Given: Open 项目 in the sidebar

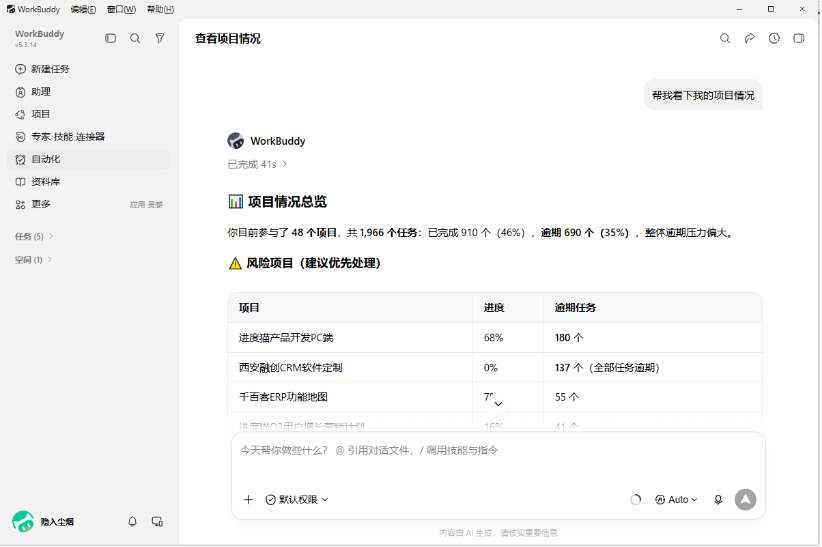Looking at the screenshot, I should (89, 114).
